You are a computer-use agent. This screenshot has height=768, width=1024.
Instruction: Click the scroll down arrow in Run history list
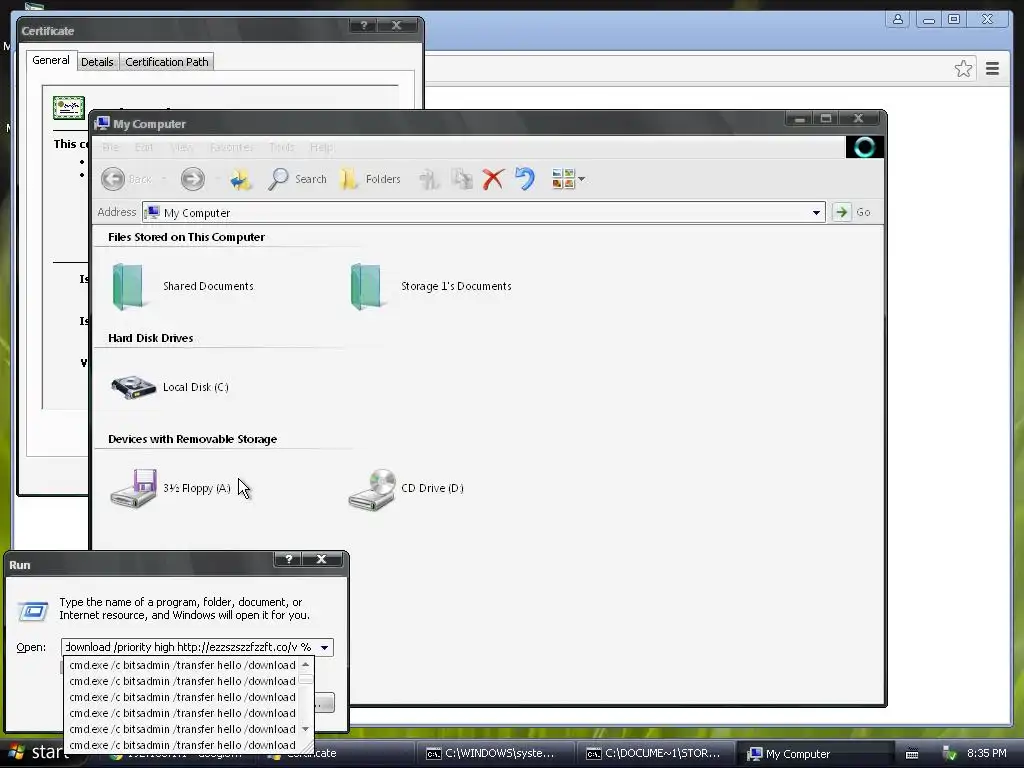tap(306, 729)
